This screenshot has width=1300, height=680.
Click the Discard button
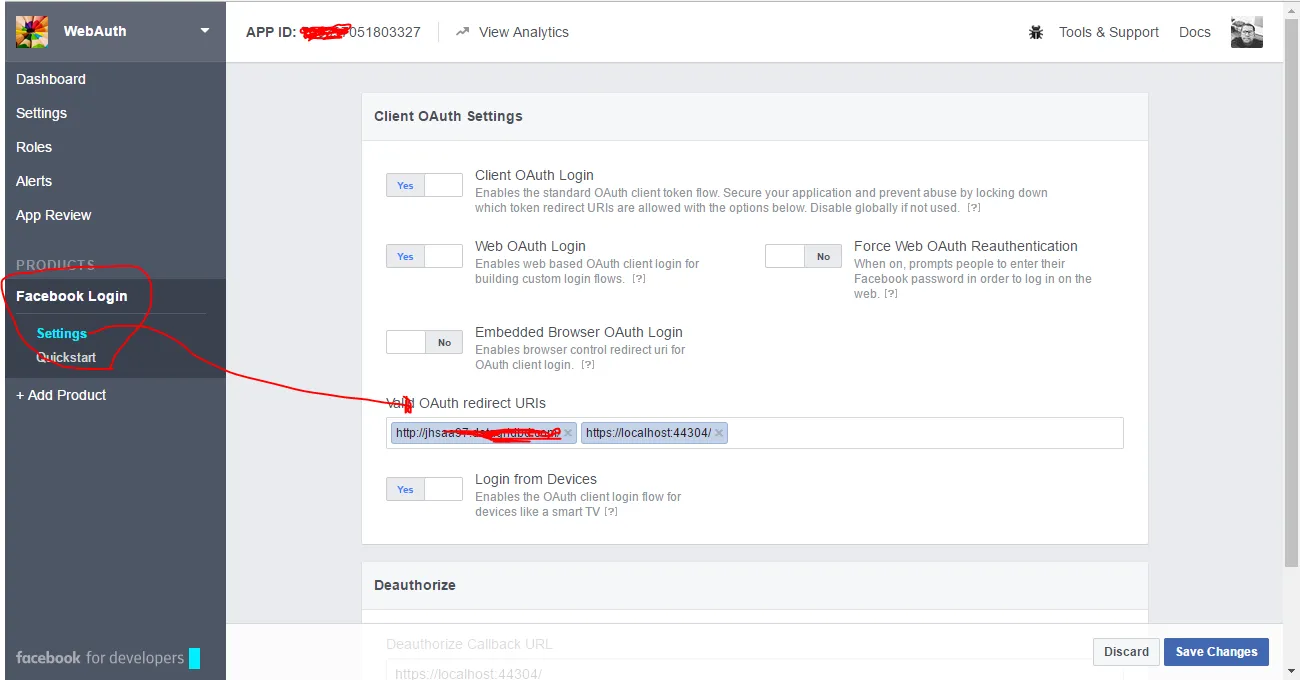pyautogui.click(x=1126, y=651)
